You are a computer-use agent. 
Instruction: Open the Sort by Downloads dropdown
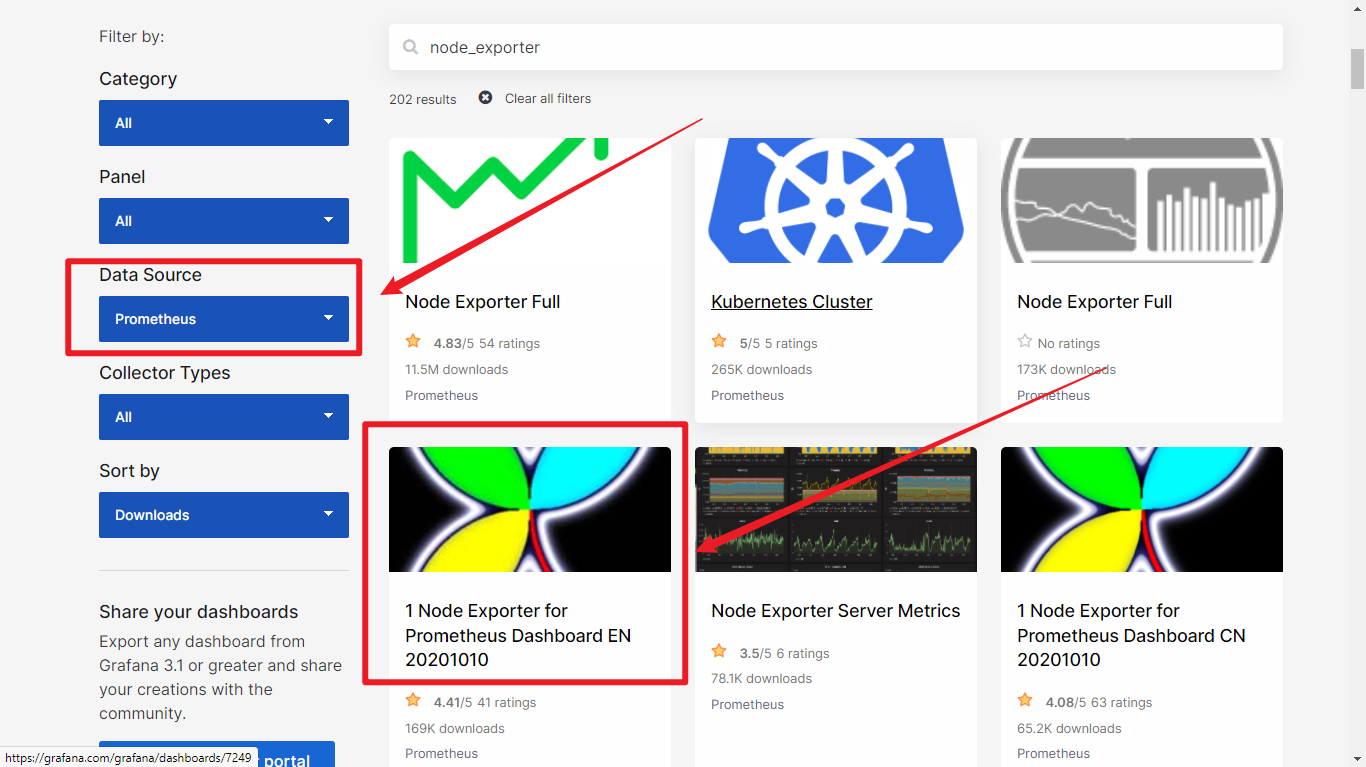click(224, 515)
